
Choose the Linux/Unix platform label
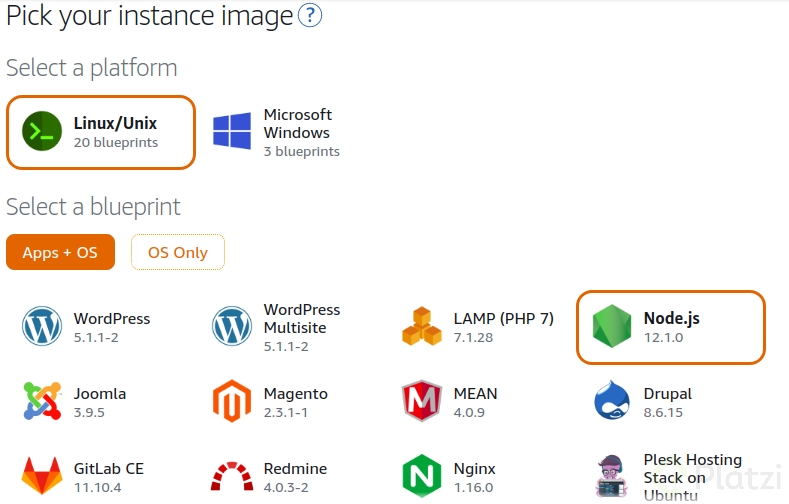click(x=115, y=123)
